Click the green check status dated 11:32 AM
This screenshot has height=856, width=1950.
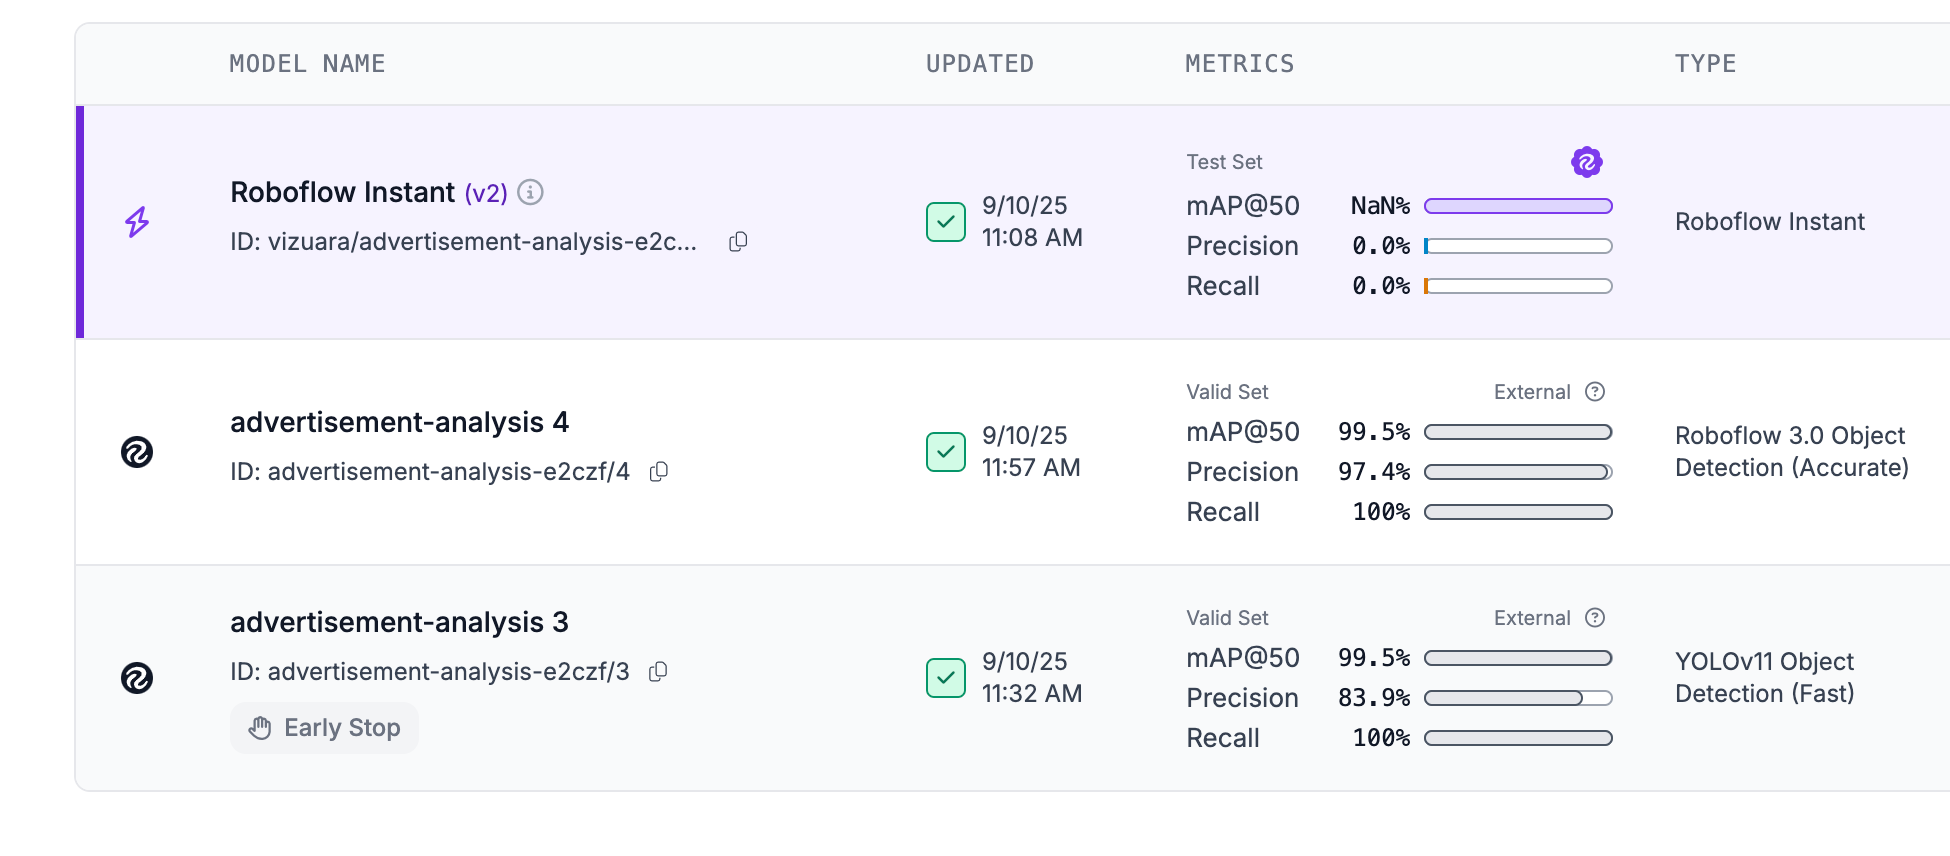[x=945, y=678]
